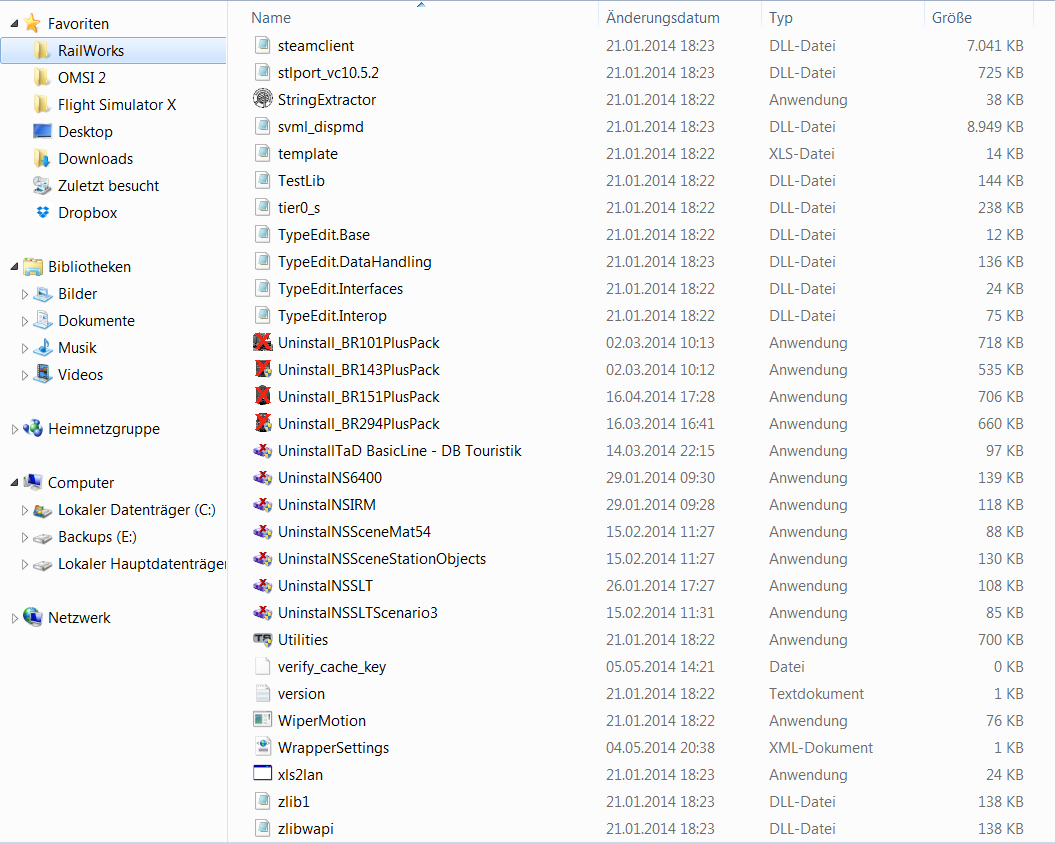The height and width of the screenshot is (843, 1055).
Task: Expand the Bilder library
Action: [25, 294]
